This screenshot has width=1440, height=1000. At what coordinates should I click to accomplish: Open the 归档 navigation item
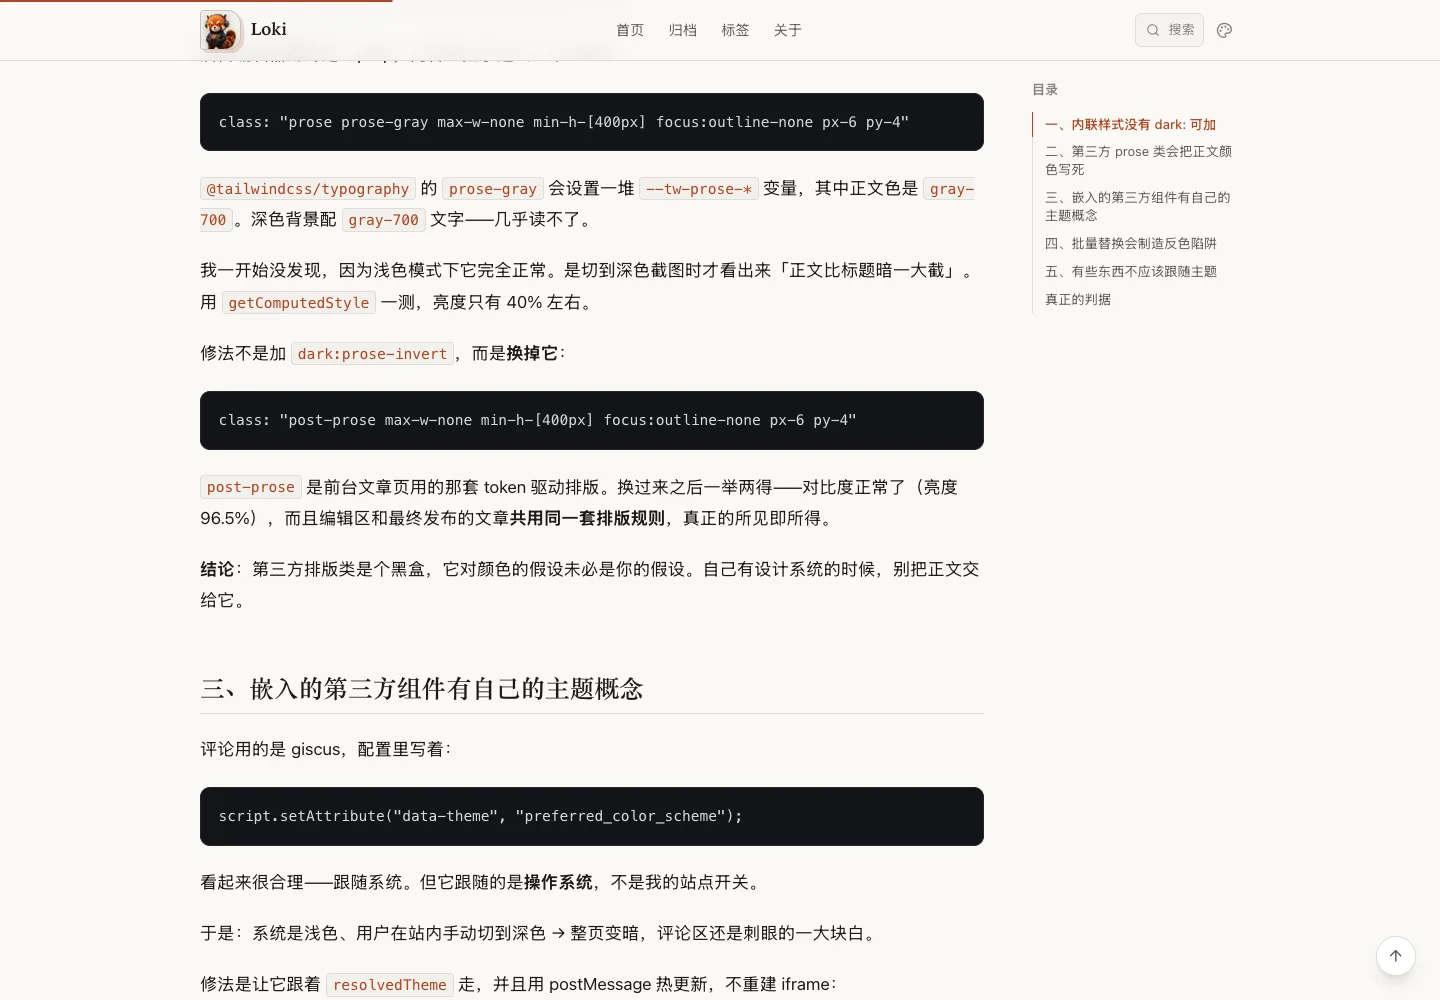tap(682, 30)
